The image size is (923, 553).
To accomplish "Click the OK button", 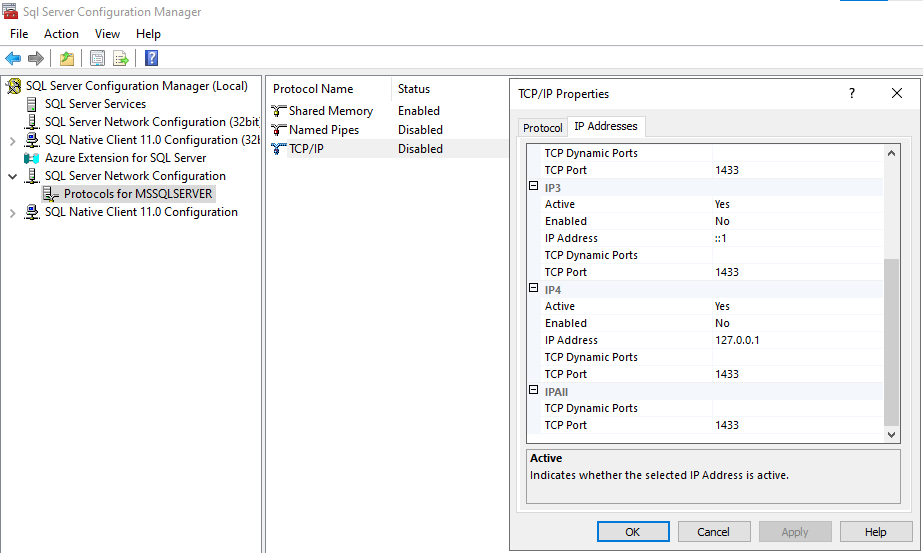I will pyautogui.click(x=633, y=532).
